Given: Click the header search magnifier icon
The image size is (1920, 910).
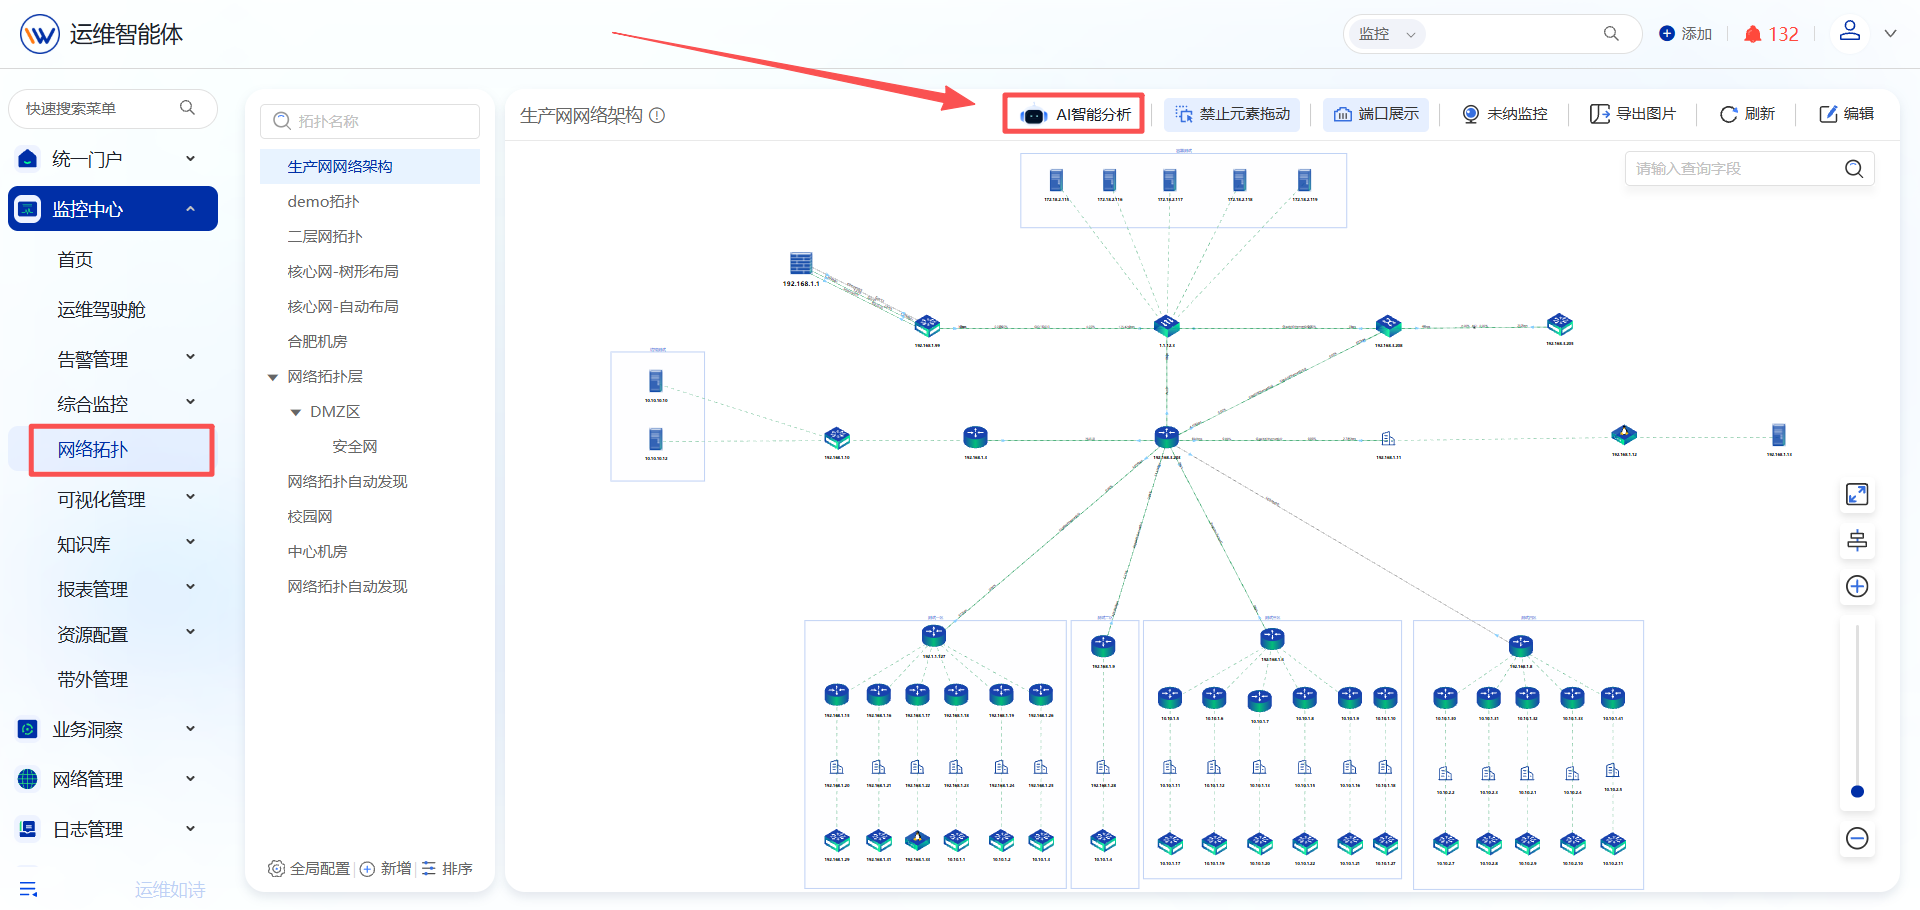Looking at the screenshot, I should (x=1611, y=33).
